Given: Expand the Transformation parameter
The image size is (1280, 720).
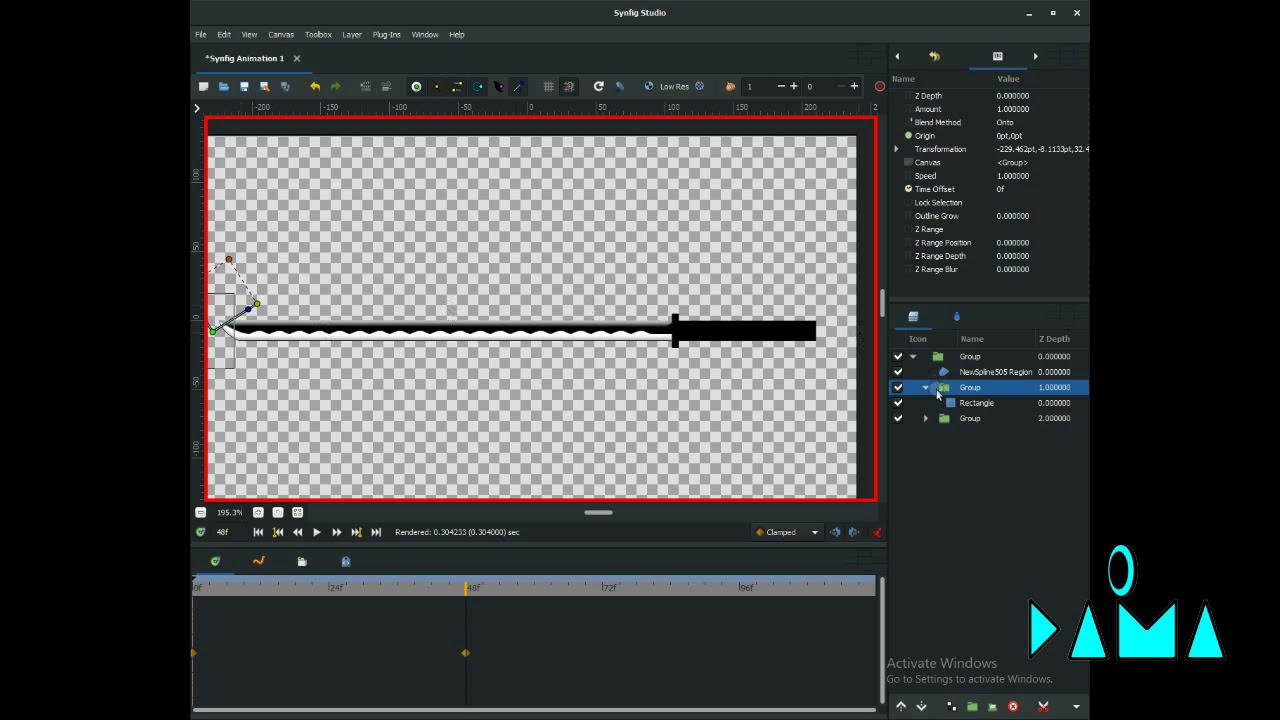Looking at the screenshot, I should click(x=896, y=149).
